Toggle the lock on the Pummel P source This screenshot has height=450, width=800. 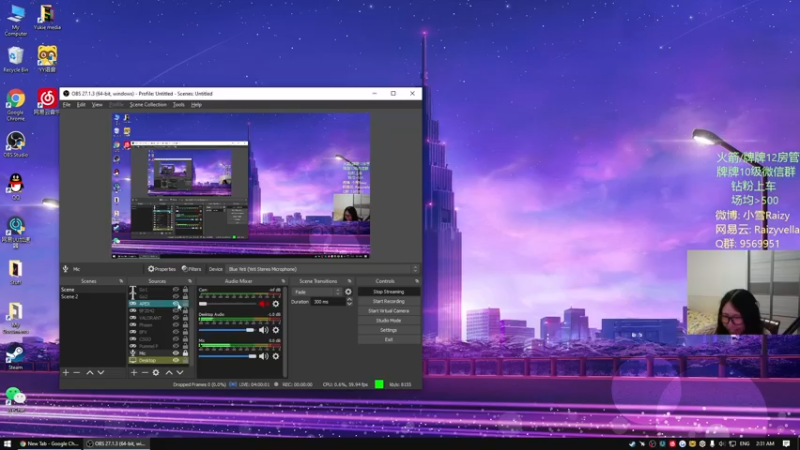(x=185, y=346)
